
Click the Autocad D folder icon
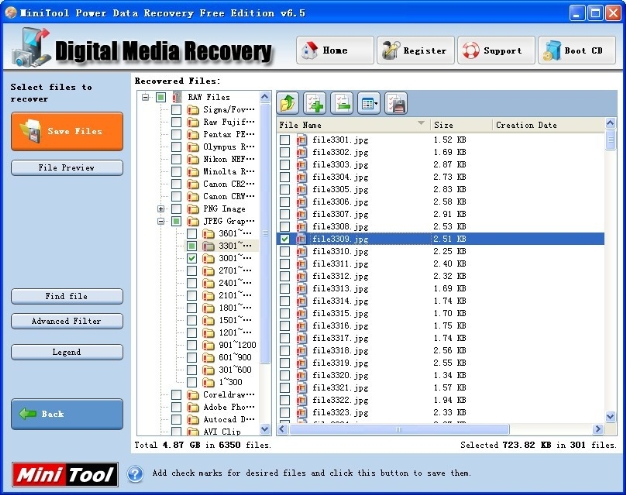tap(193, 420)
